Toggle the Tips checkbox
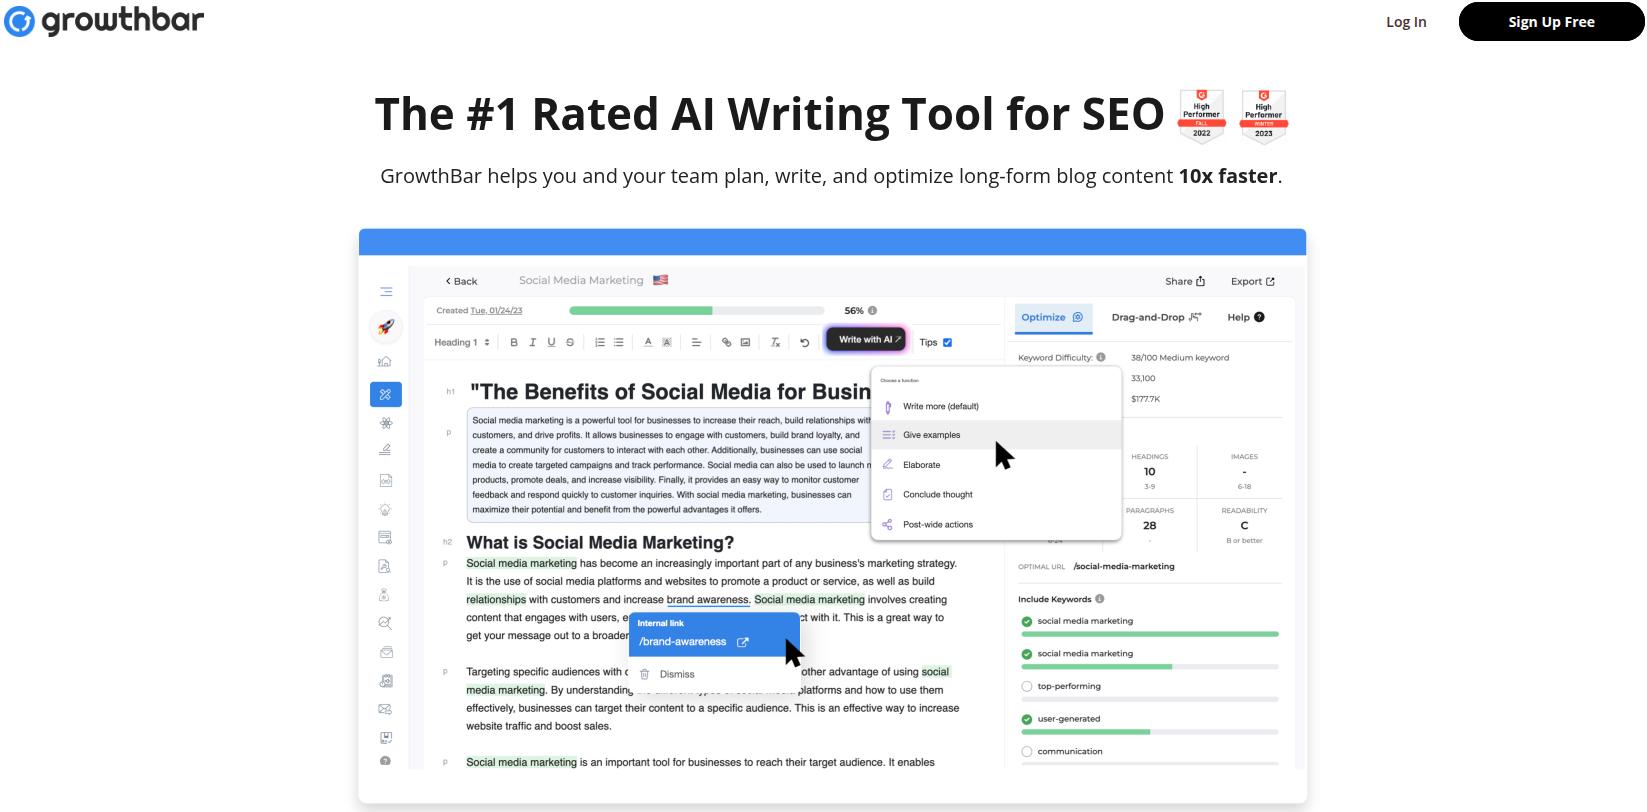The width and height of the screenshot is (1647, 812). (947, 342)
